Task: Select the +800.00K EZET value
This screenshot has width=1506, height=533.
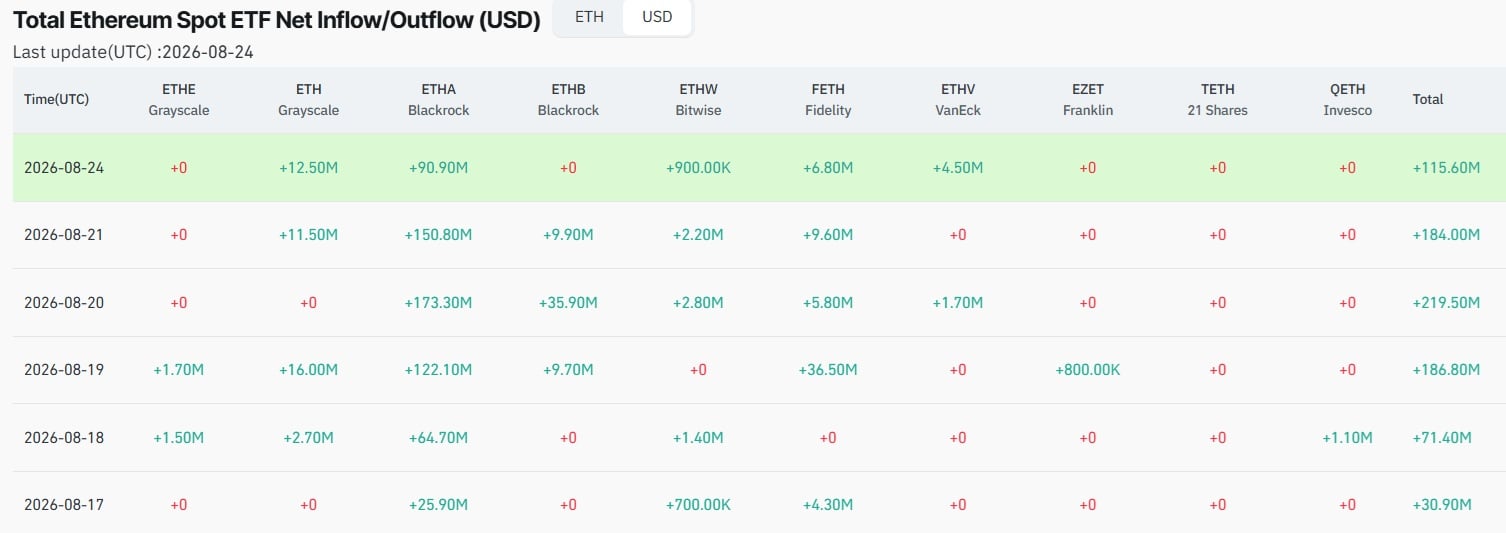Action: click(1088, 370)
